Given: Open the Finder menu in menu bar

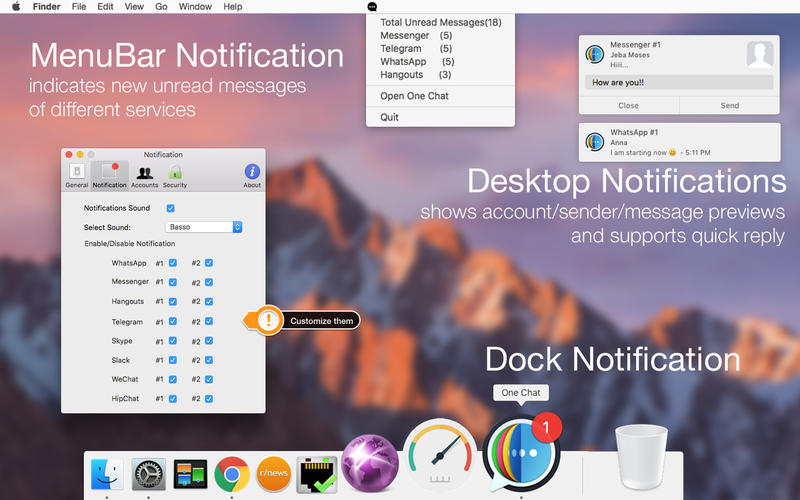Looking at the screenshot, I should click(46, 7).
